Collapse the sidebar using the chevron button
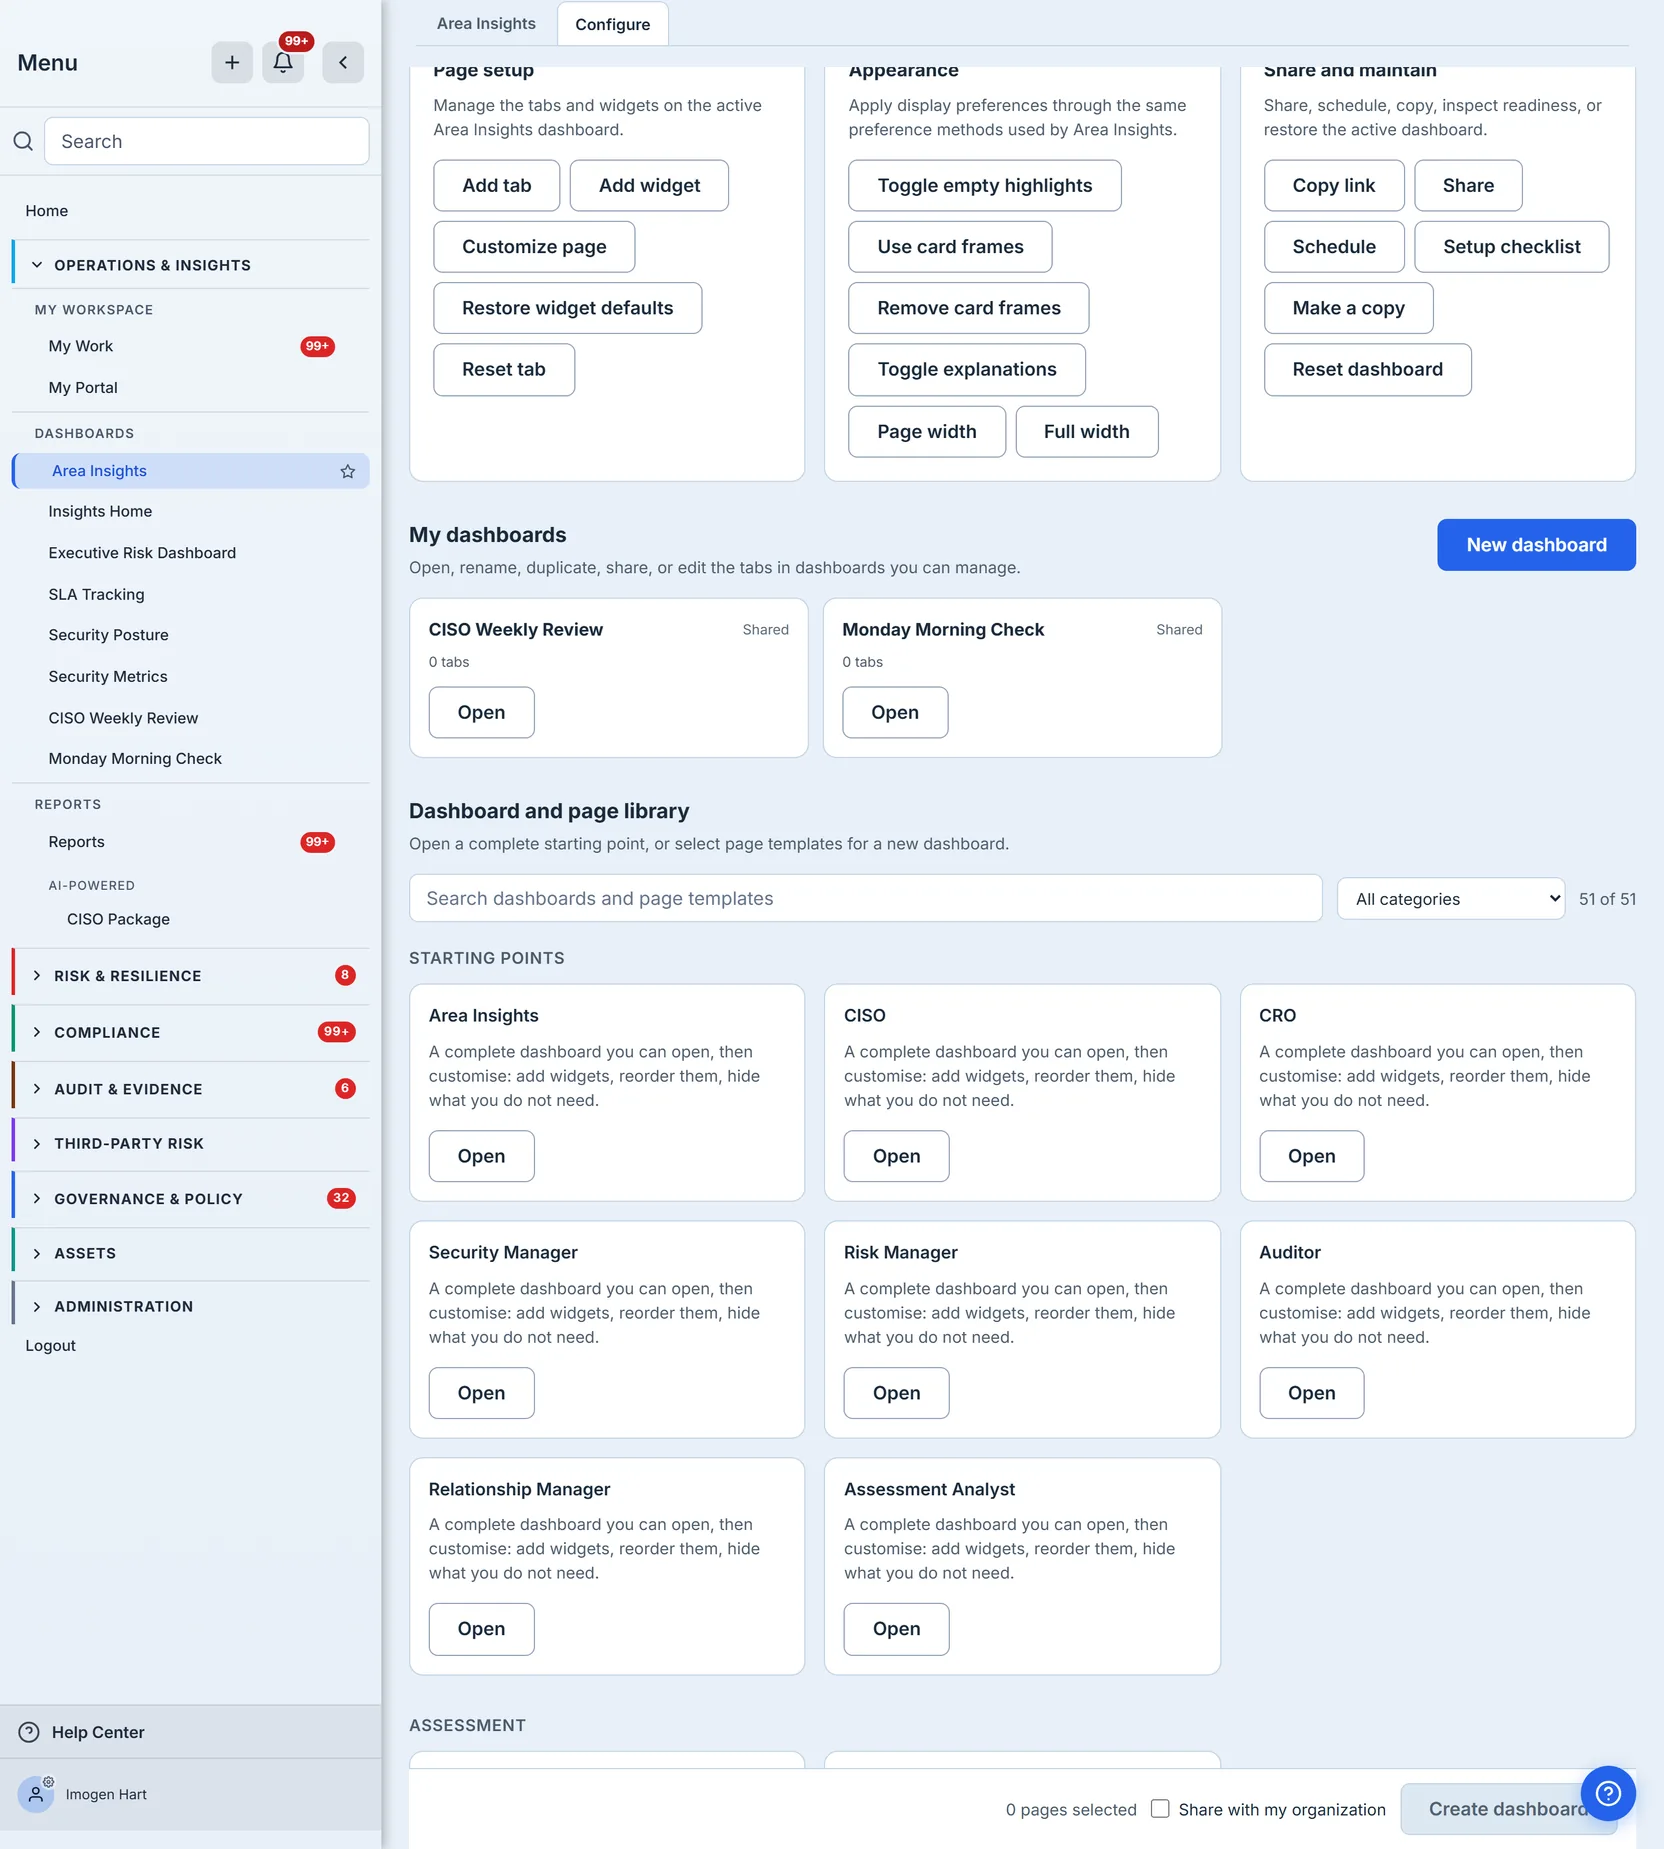The height and width of the screenshot is (1849, 1664). (x=343, y=63)
